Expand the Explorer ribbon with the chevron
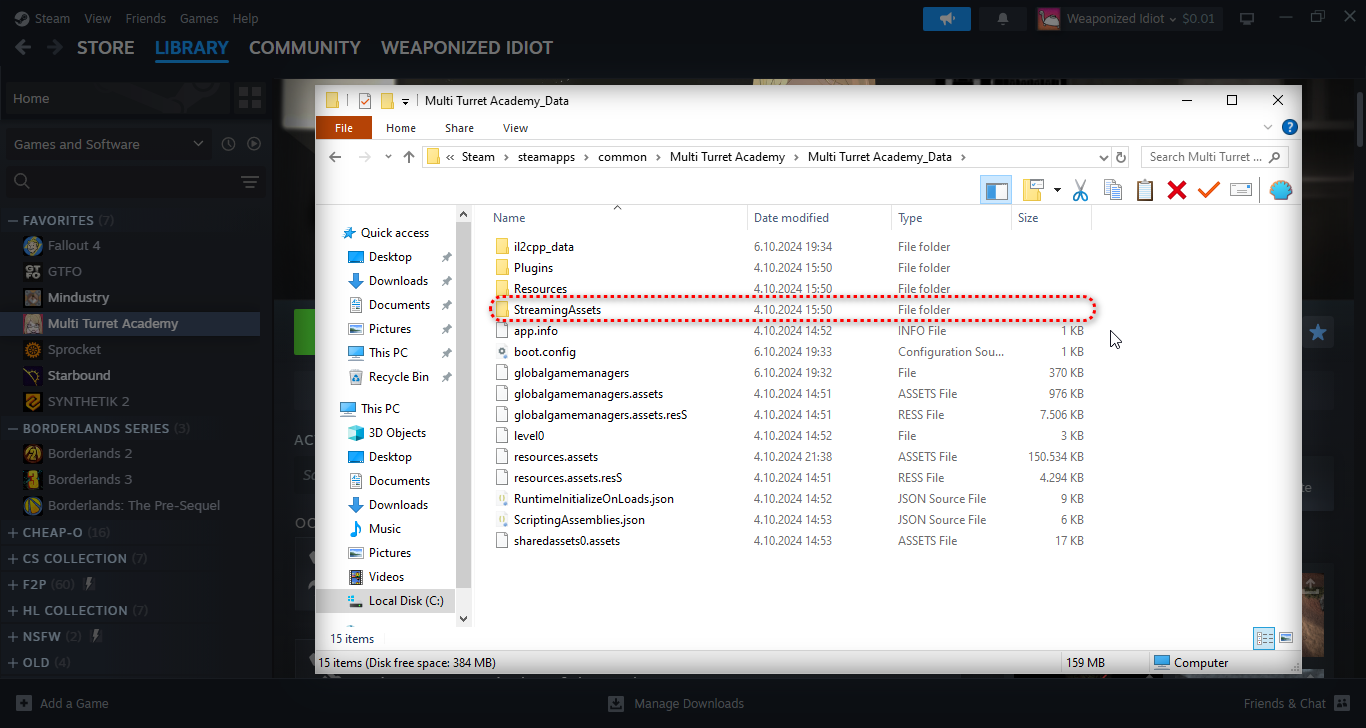The image size is (1366, 728). tap(1269, 128)
